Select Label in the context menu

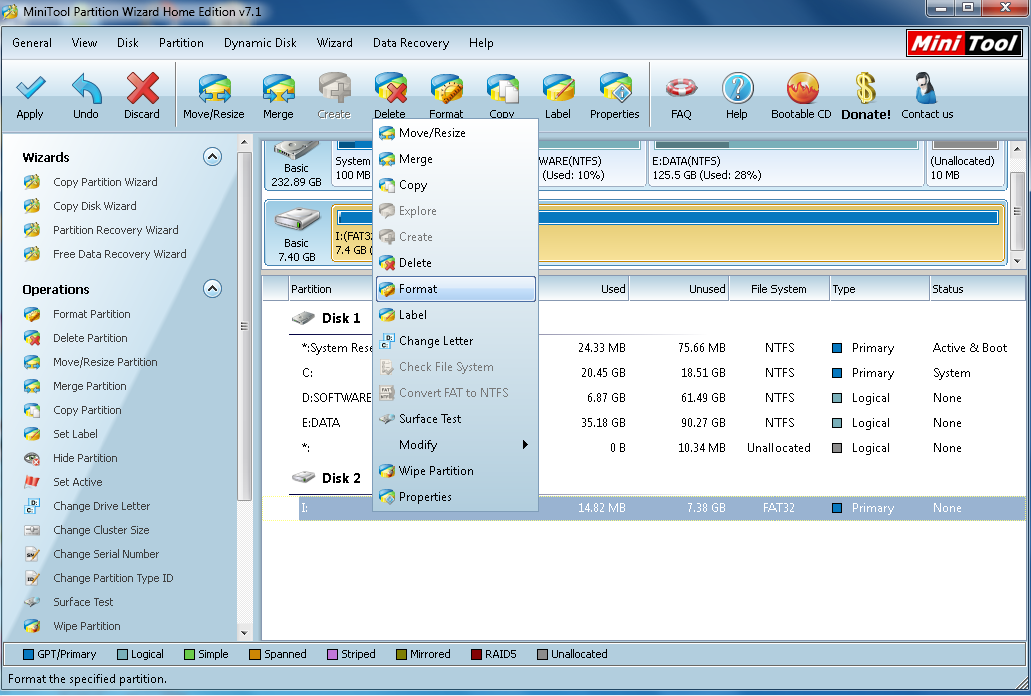[x=456, y=315]
